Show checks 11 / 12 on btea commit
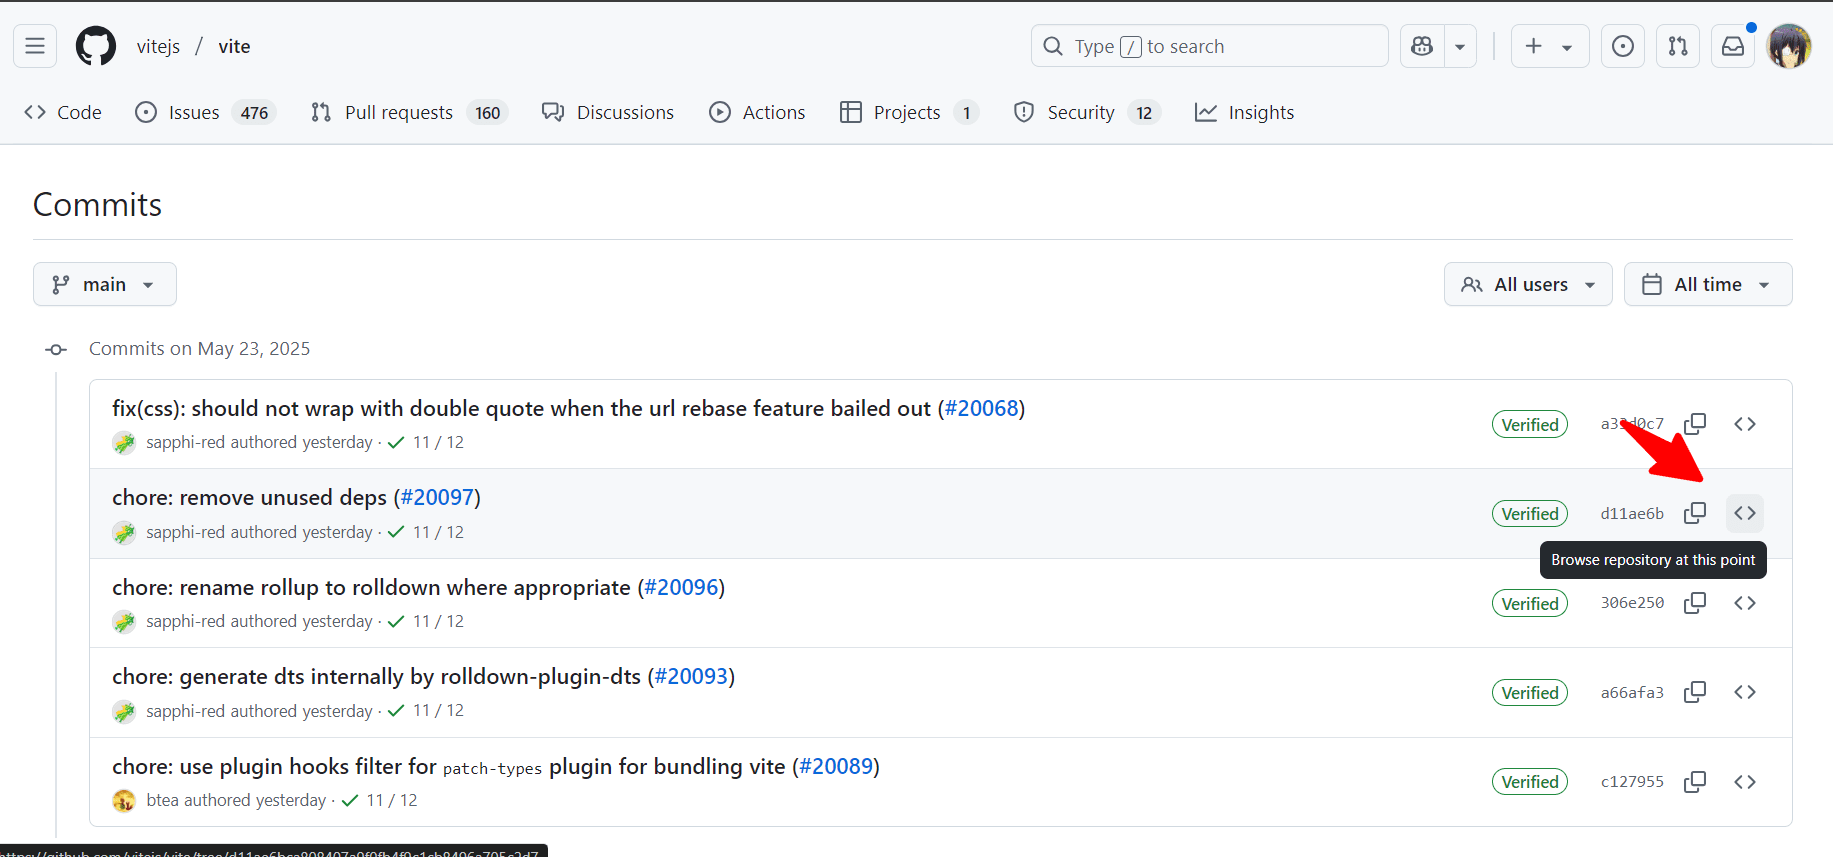The width and height of the screenshot is (1833, 857). tap(380, 800)
